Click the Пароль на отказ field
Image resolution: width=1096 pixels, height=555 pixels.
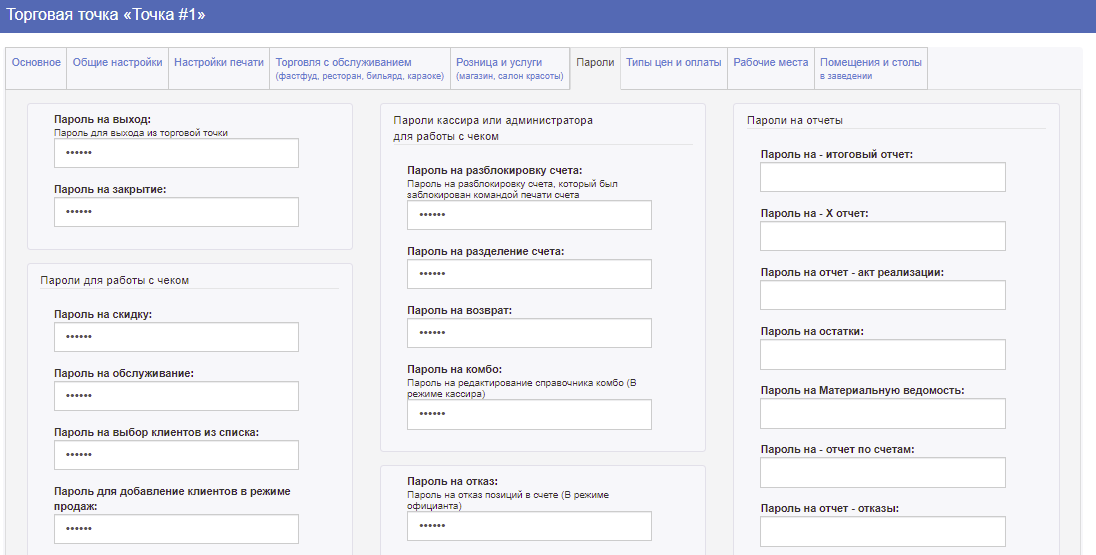(529, 526)
